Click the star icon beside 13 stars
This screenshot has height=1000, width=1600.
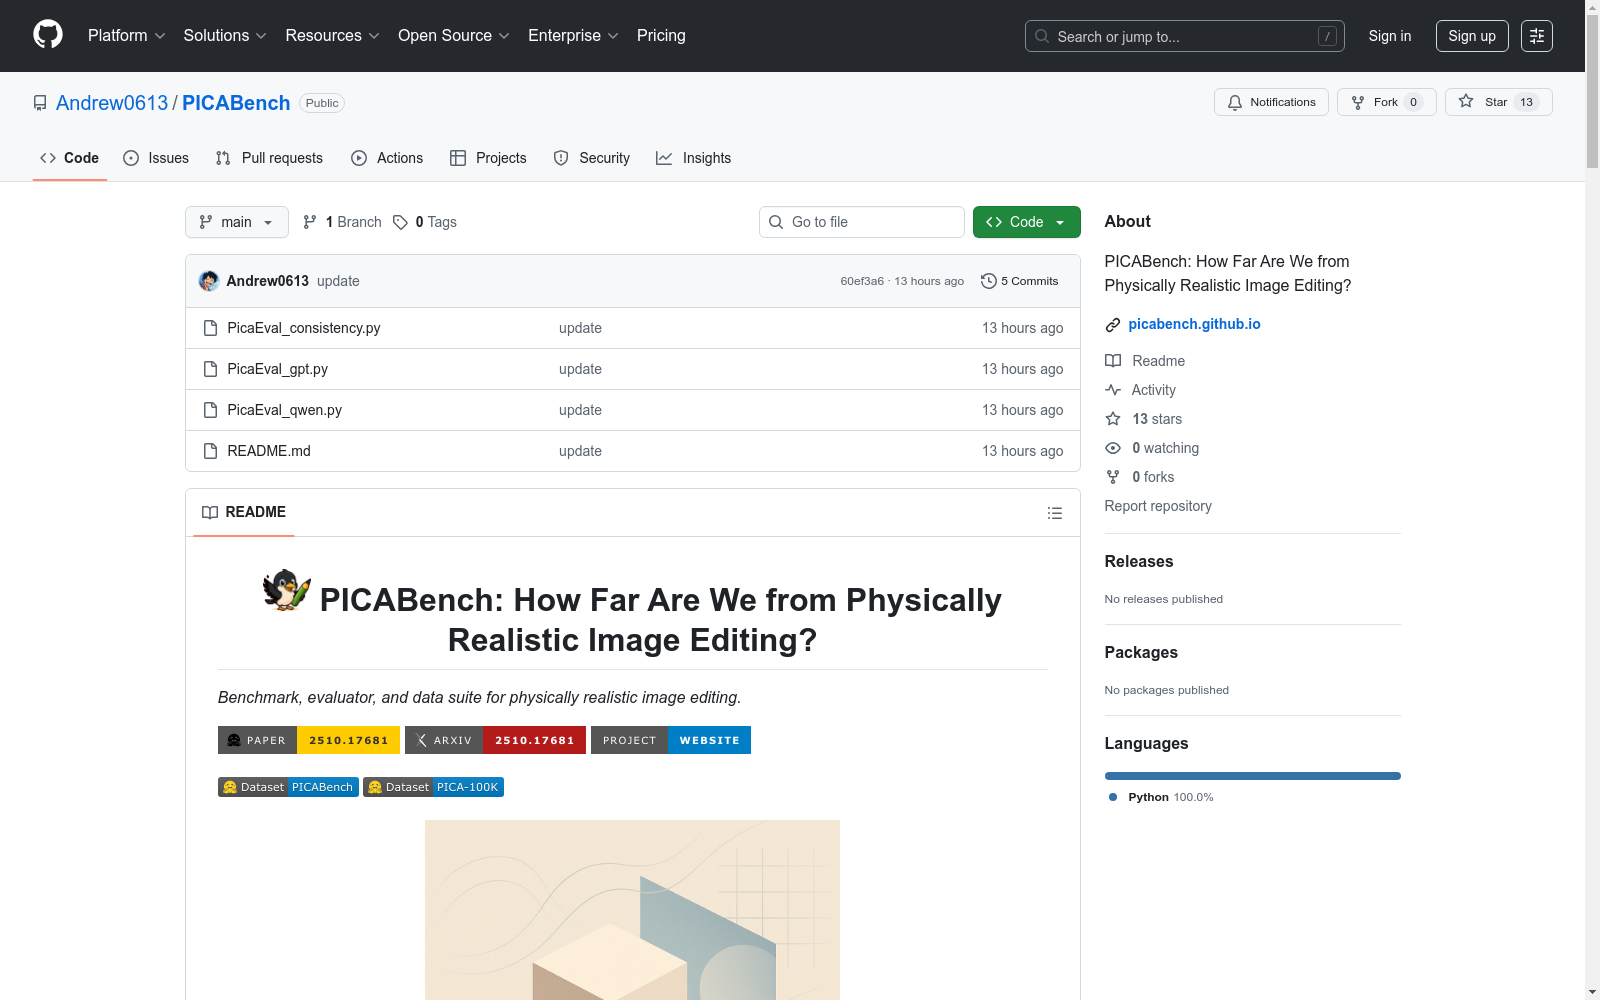point(1113,419)
